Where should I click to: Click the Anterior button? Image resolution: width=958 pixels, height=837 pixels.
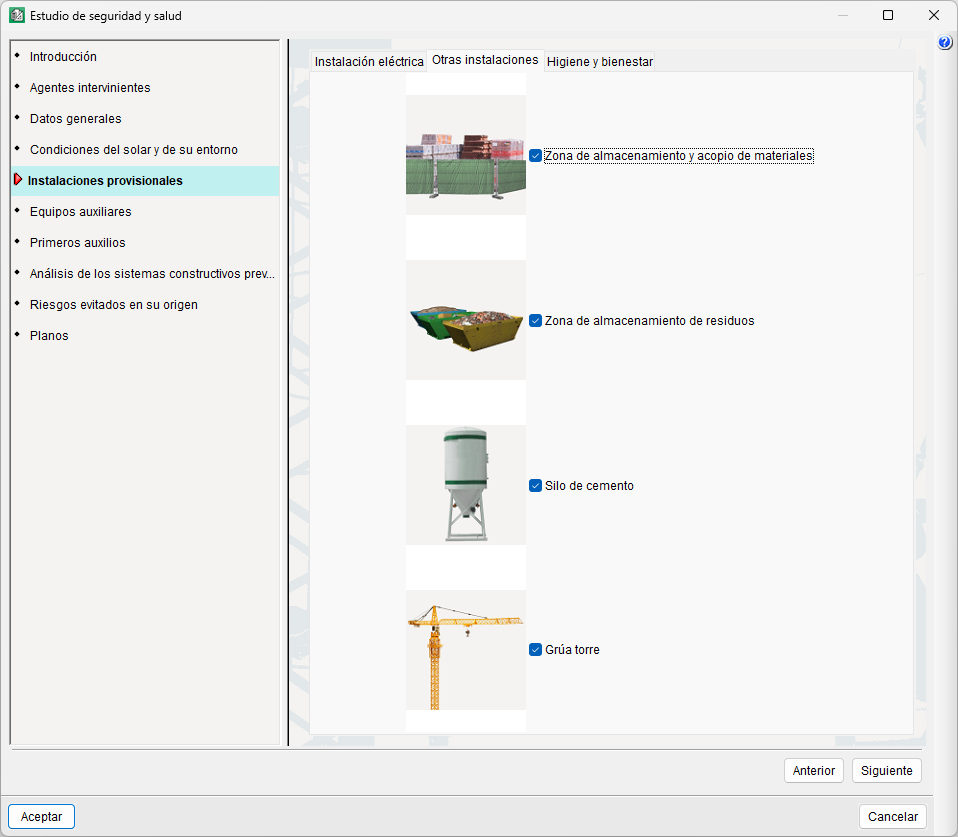(813, 770)
